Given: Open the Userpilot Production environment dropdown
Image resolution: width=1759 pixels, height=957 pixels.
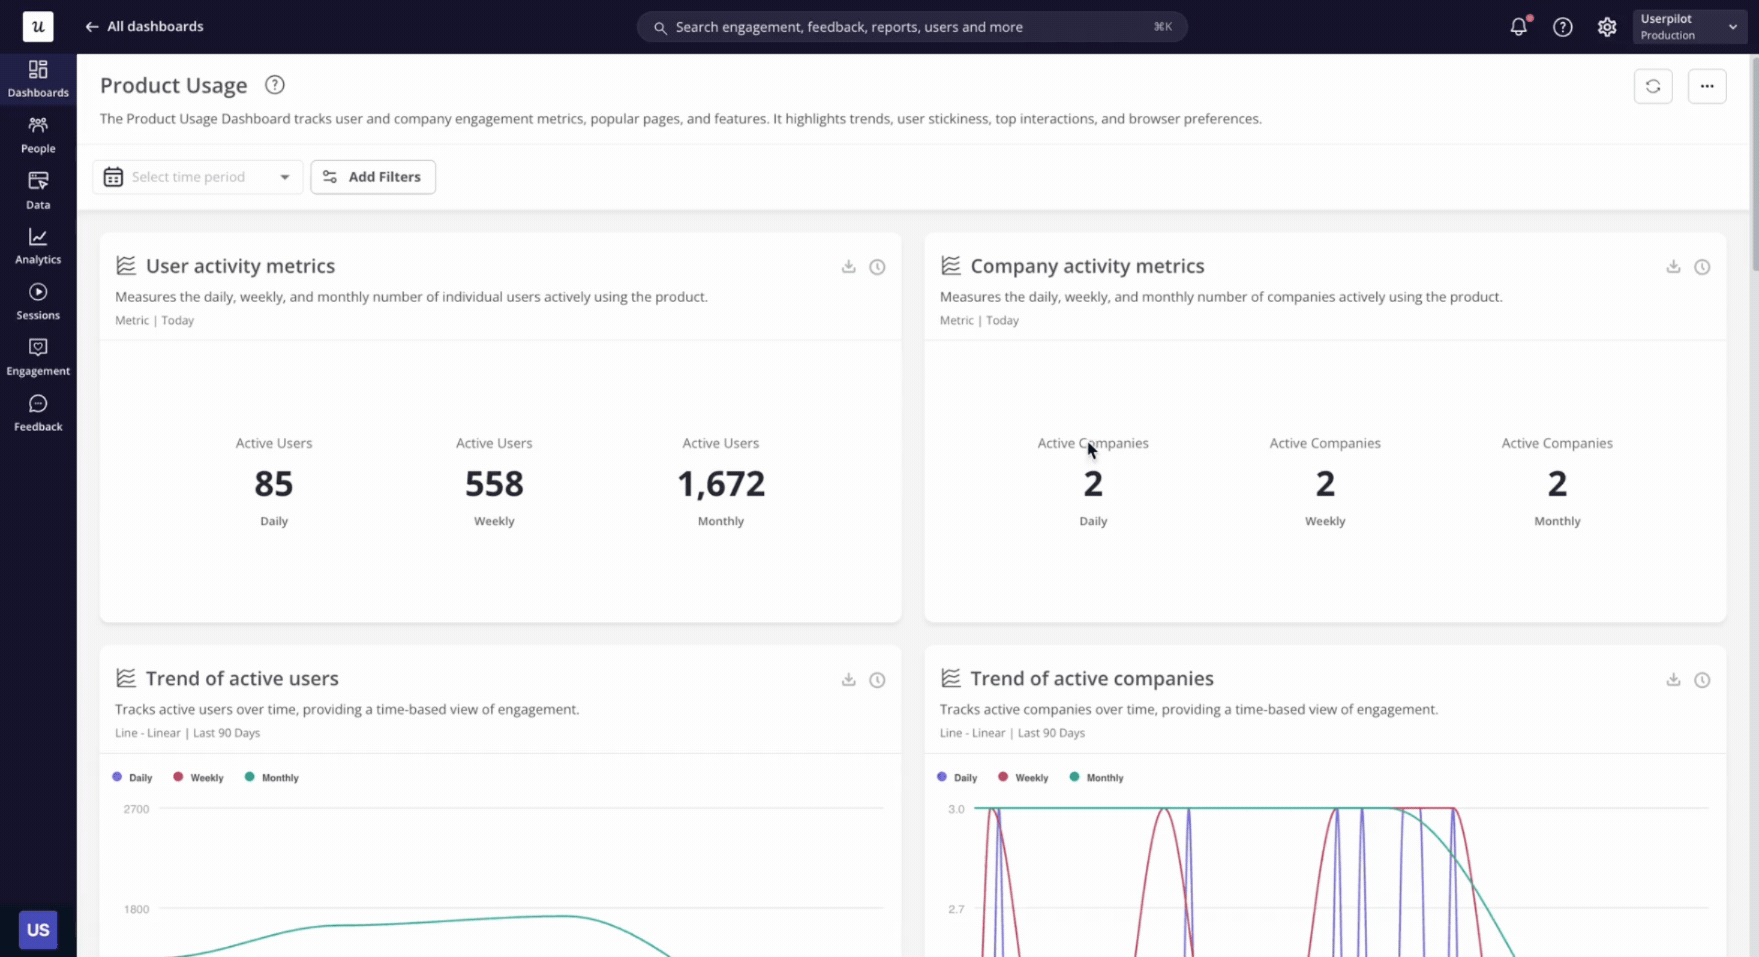Looking at the screenshot, I should 1689,27.
